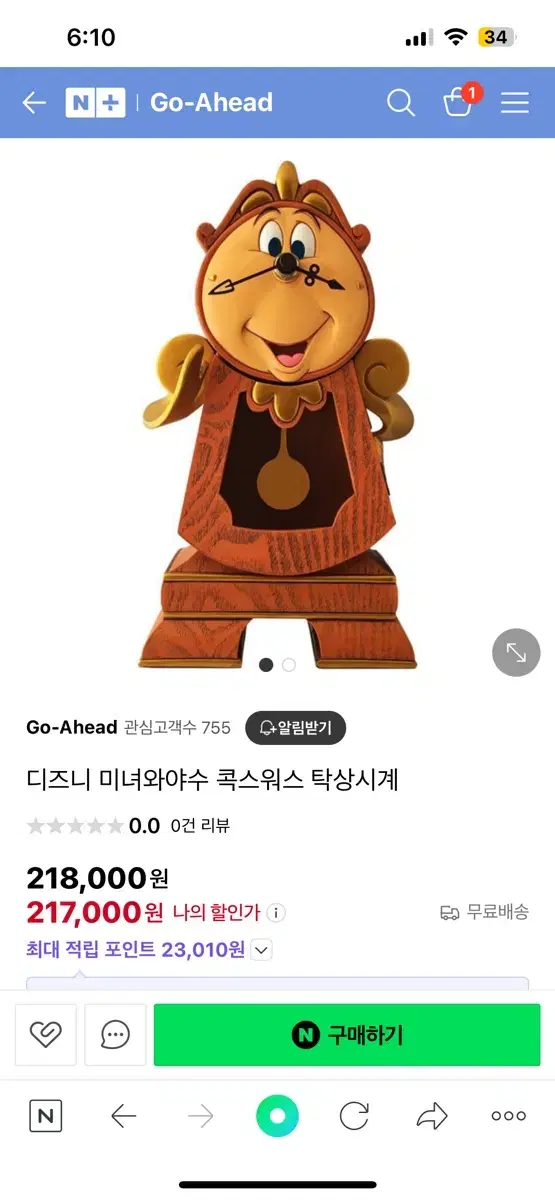555x1200 pixels.
Task: Open the shopping cart with badge
Action: 460,100
